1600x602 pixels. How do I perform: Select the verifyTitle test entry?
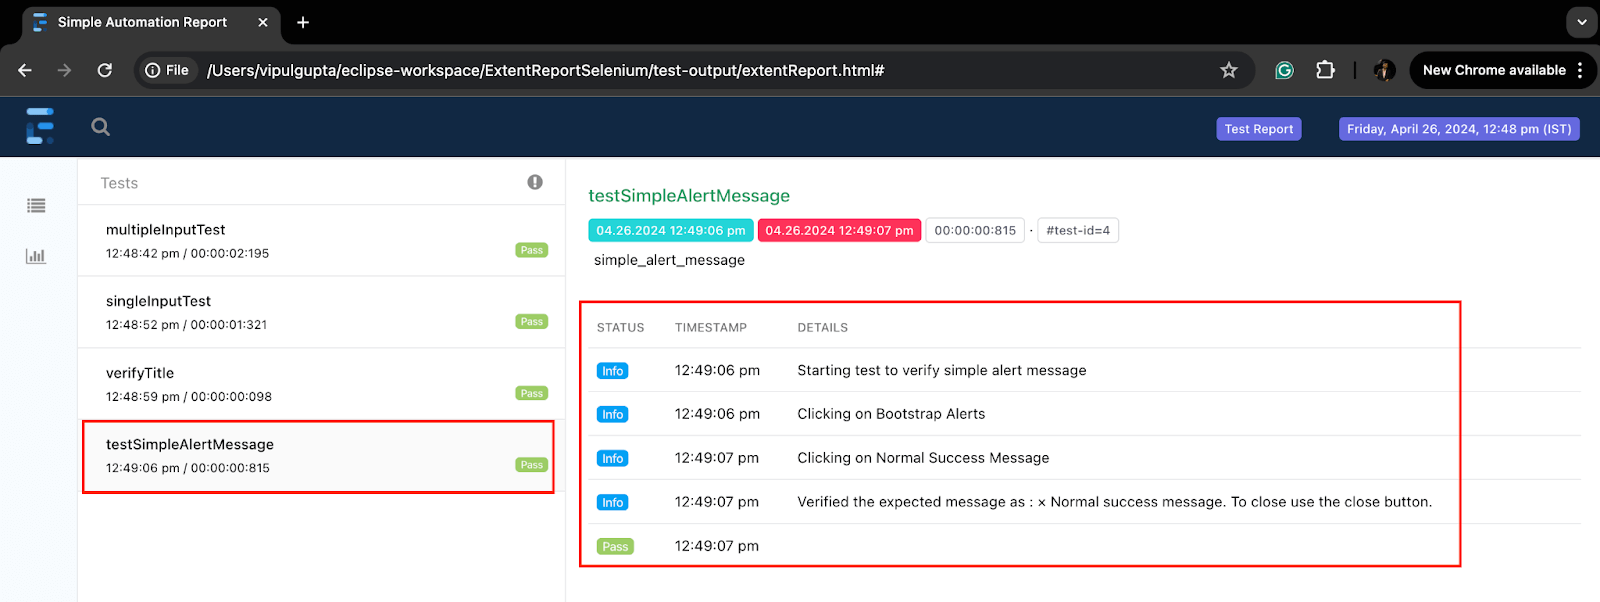(320, 384)
